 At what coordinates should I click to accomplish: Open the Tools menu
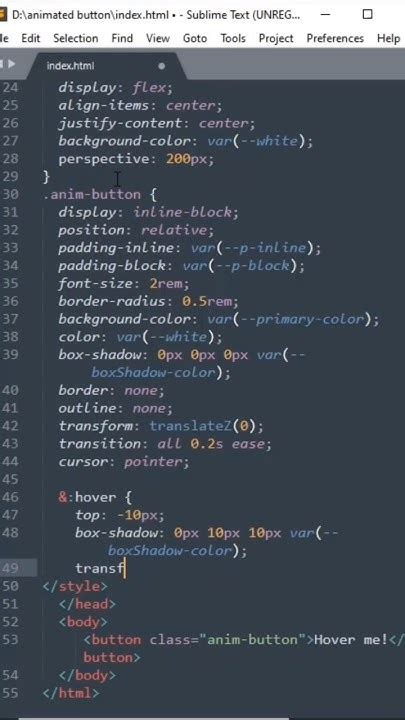point(233,38)
